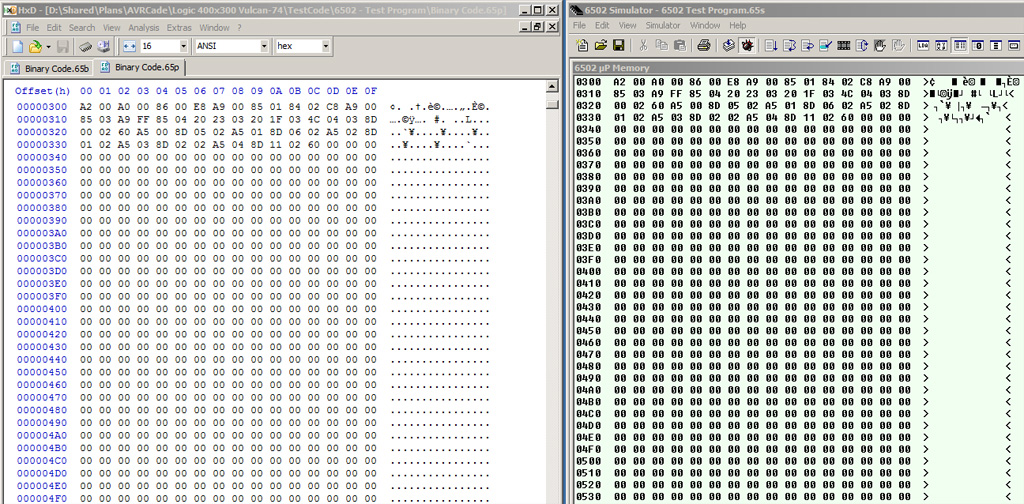Click the HxD scrollbar up arrow
The height and width of the screenshot is (504, 1024).
pyautogui.click(x=552, y=88)
